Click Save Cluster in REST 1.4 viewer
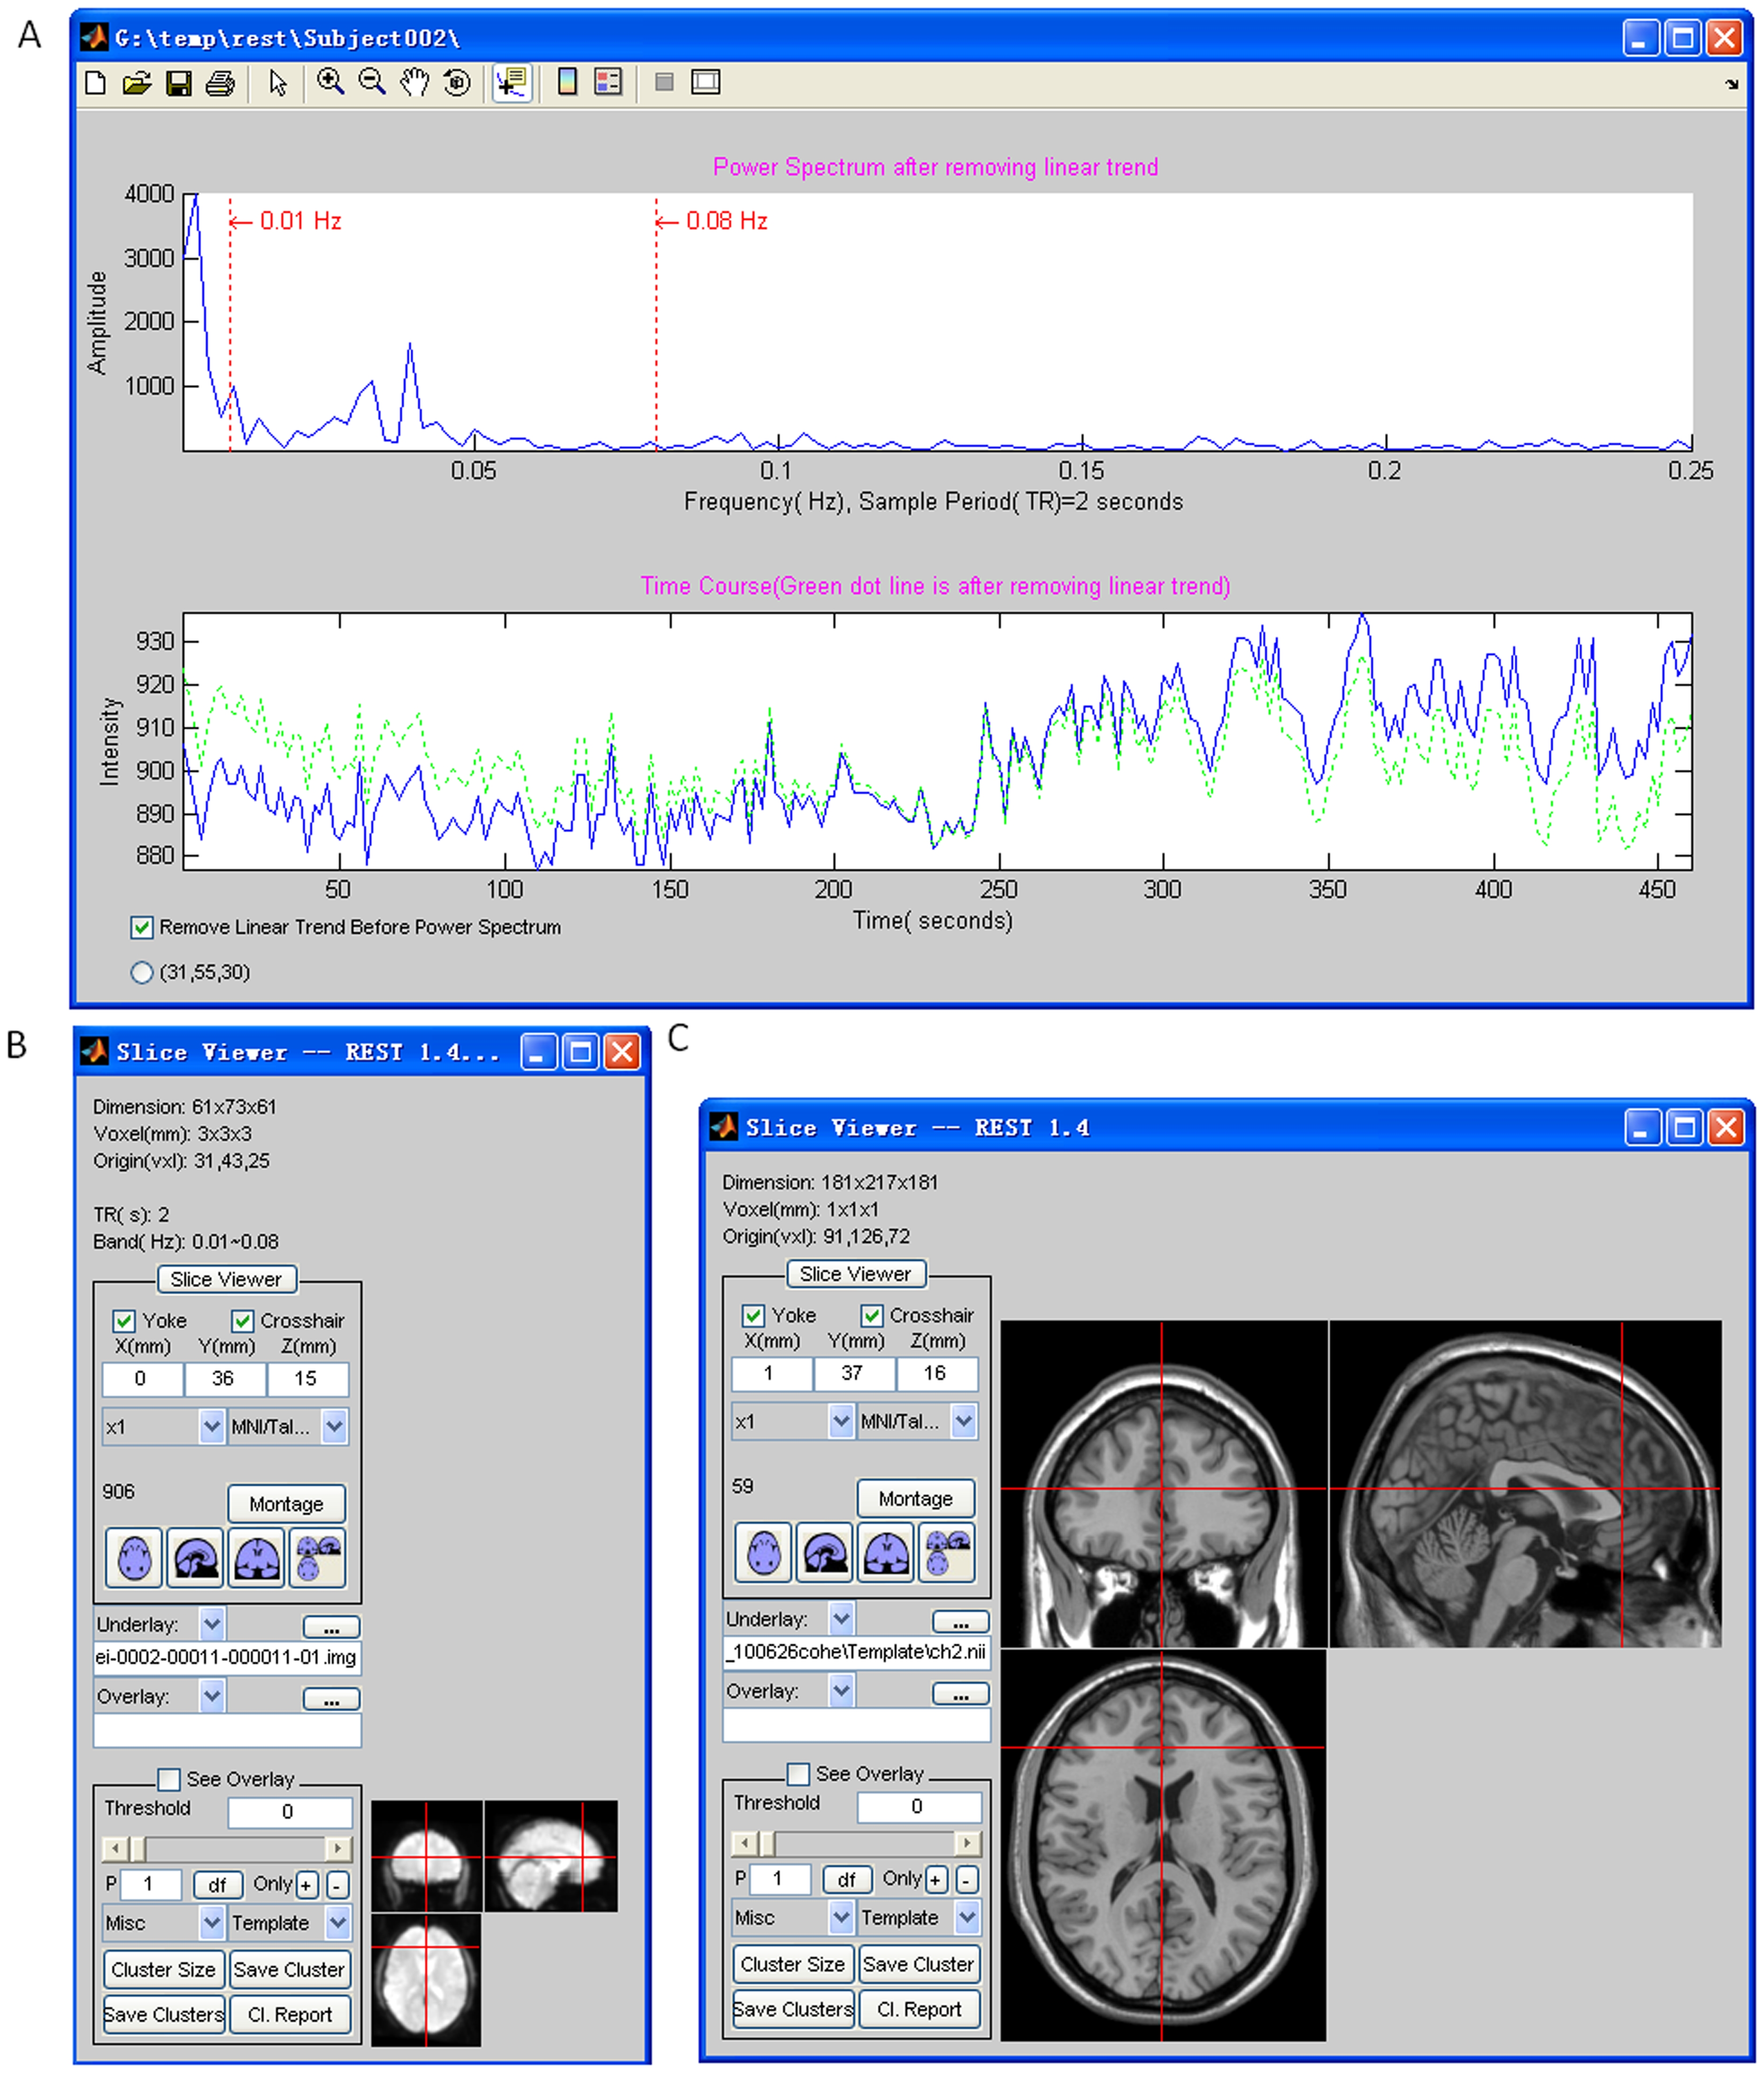This screenshot has width=1764, height=2073. click(x=919, y=1964)
